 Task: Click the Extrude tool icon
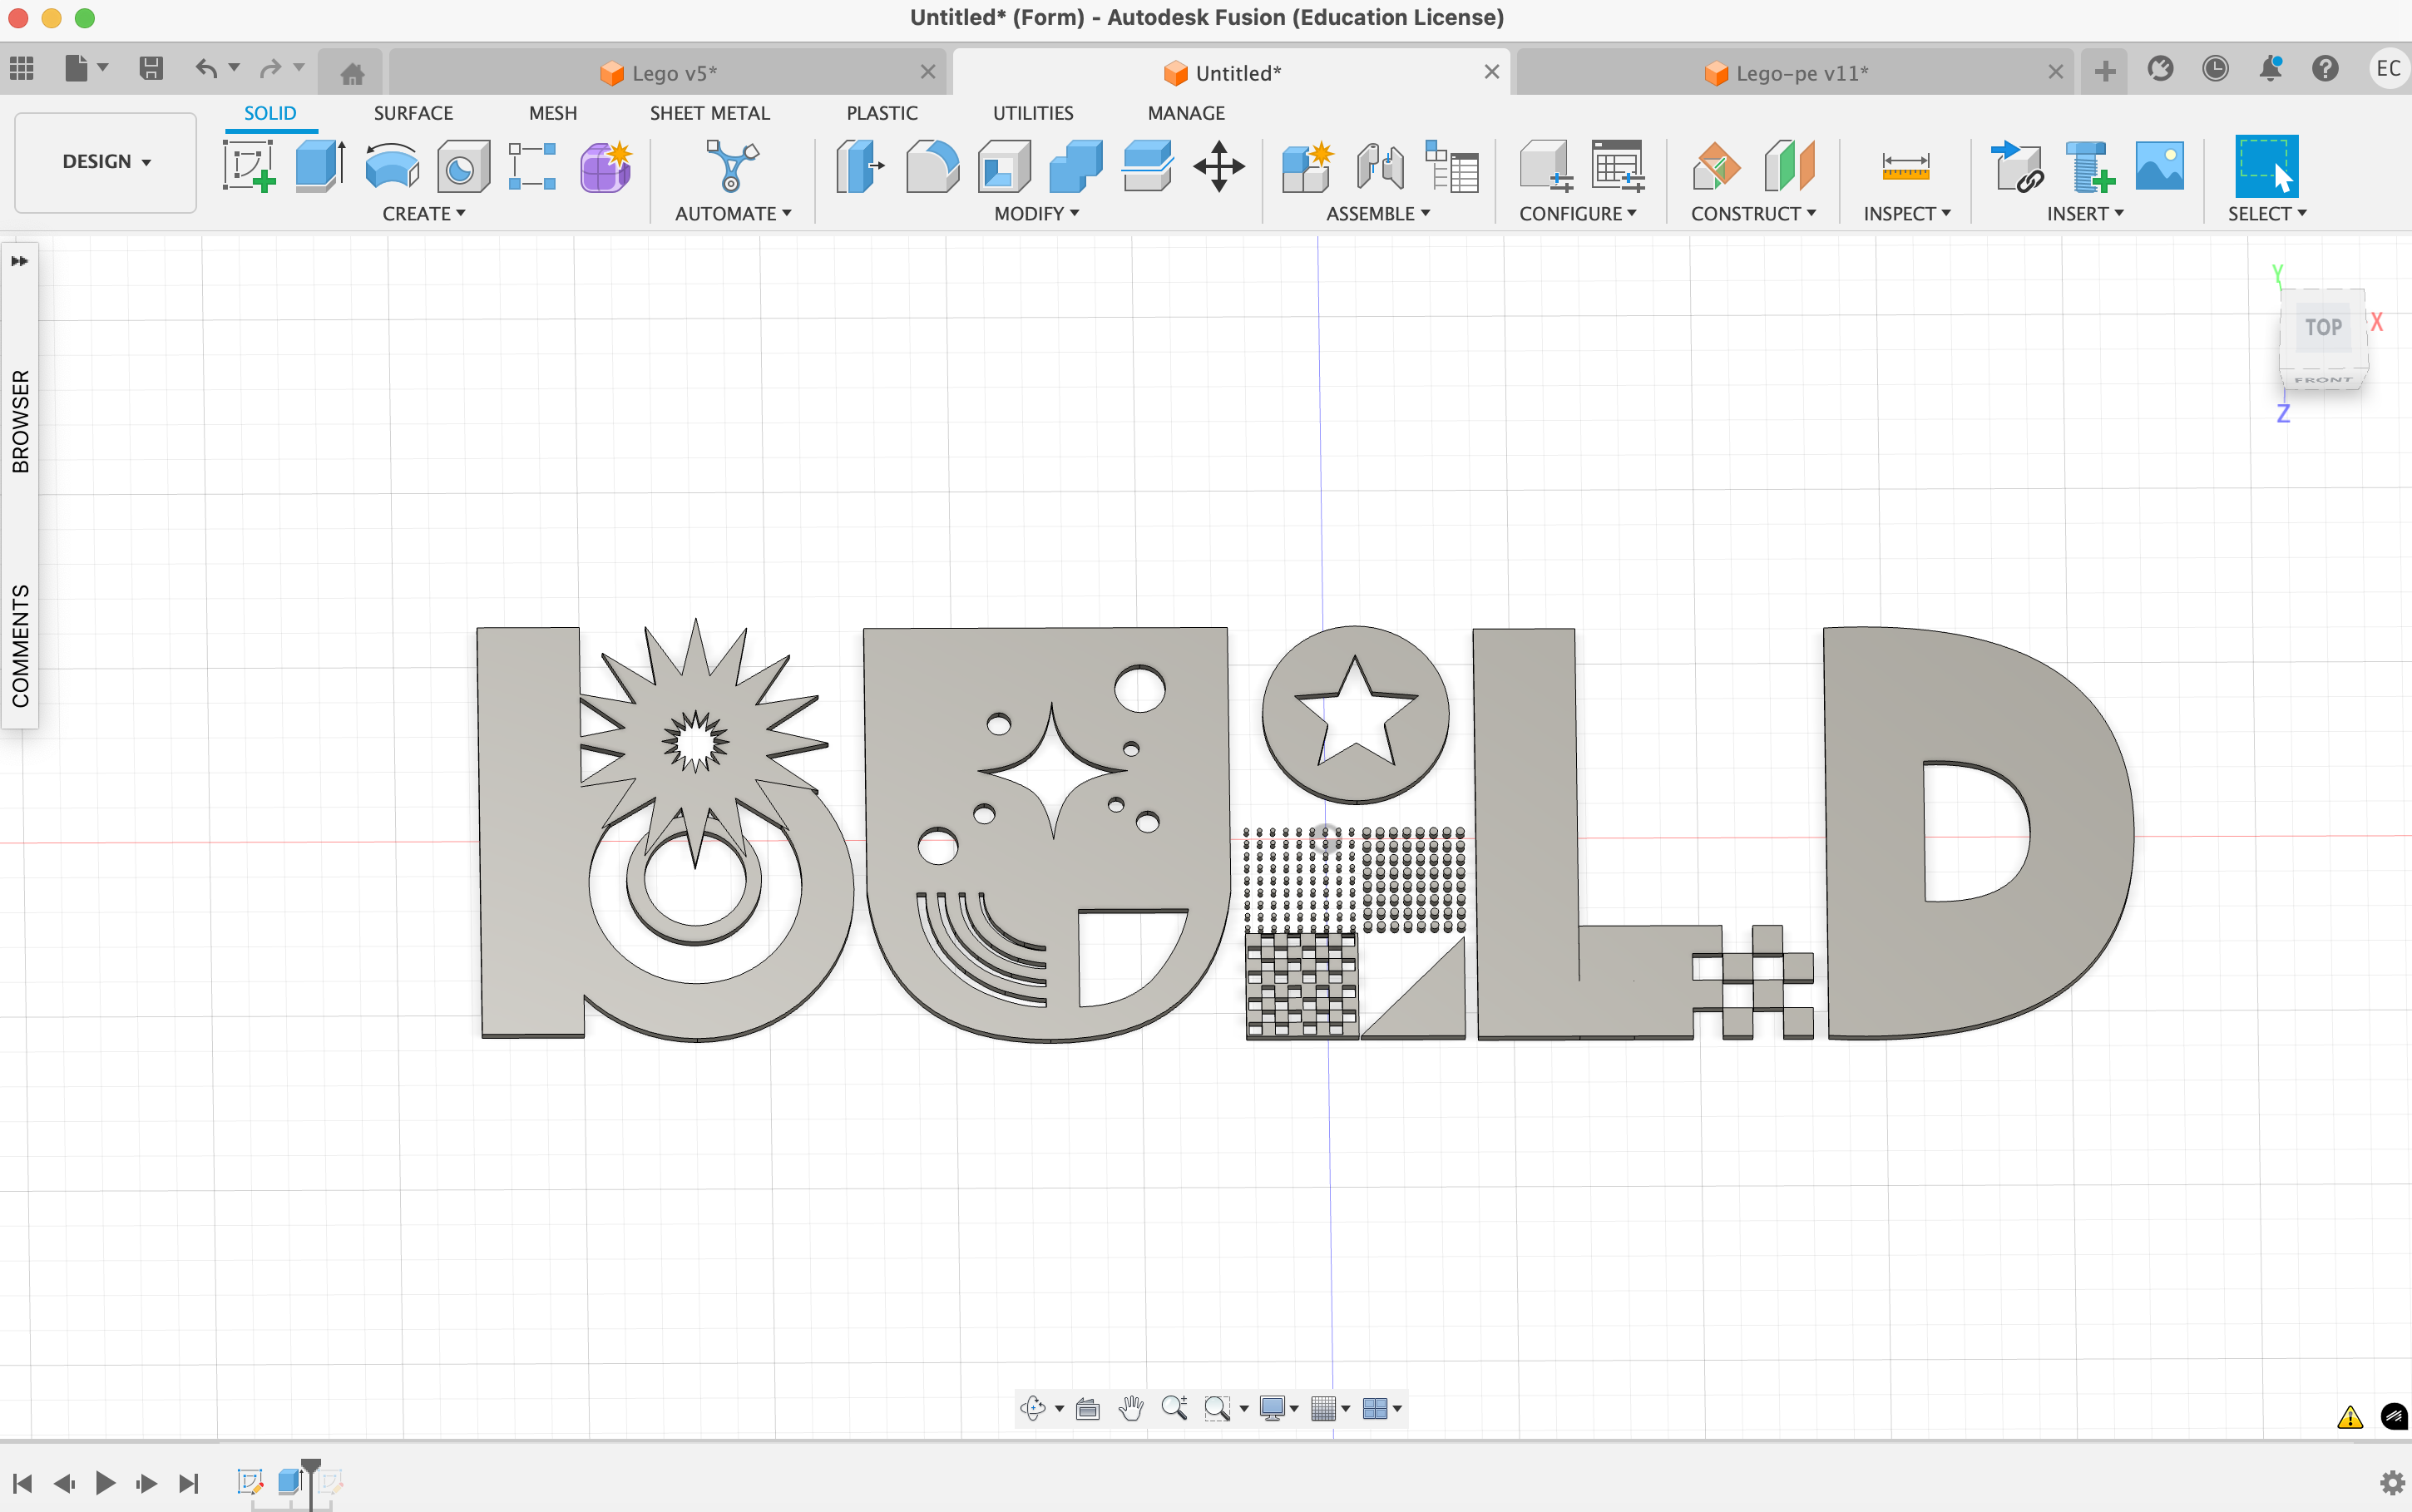click(320, 166)
